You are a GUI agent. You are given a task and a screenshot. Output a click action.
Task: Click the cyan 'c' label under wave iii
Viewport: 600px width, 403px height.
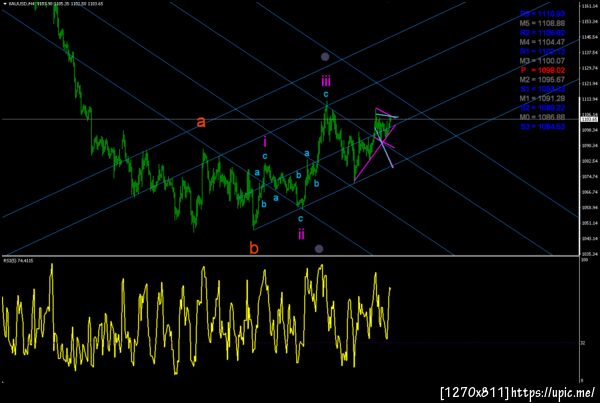click(x=326, y=94)
